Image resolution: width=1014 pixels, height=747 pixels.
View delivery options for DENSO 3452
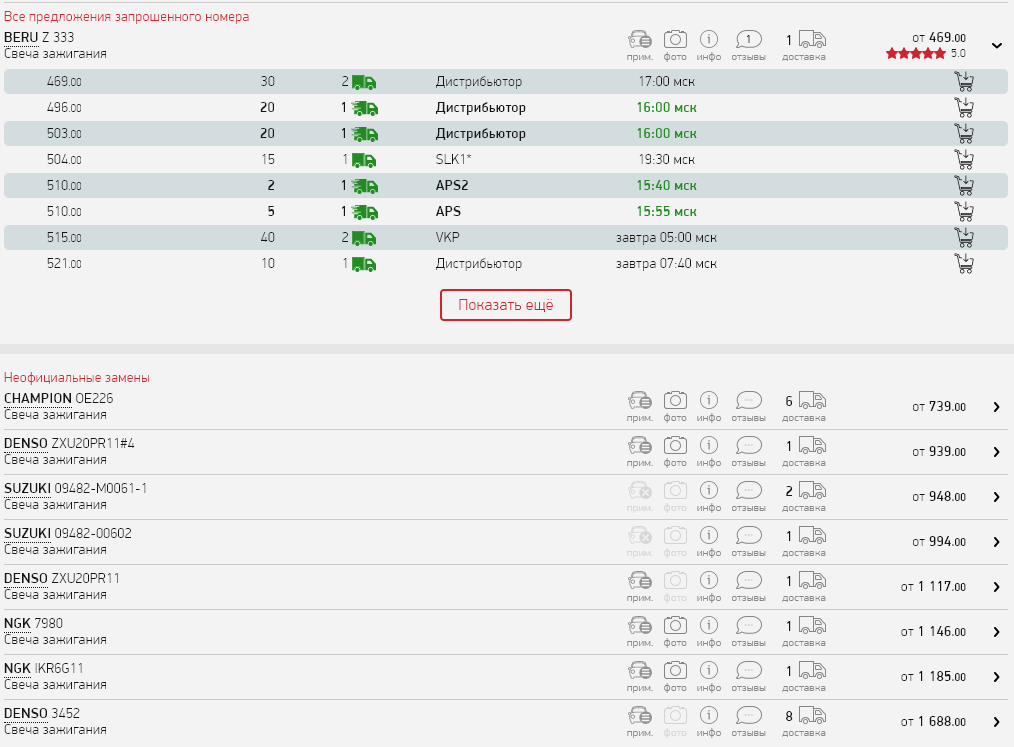tap(804, 722)
